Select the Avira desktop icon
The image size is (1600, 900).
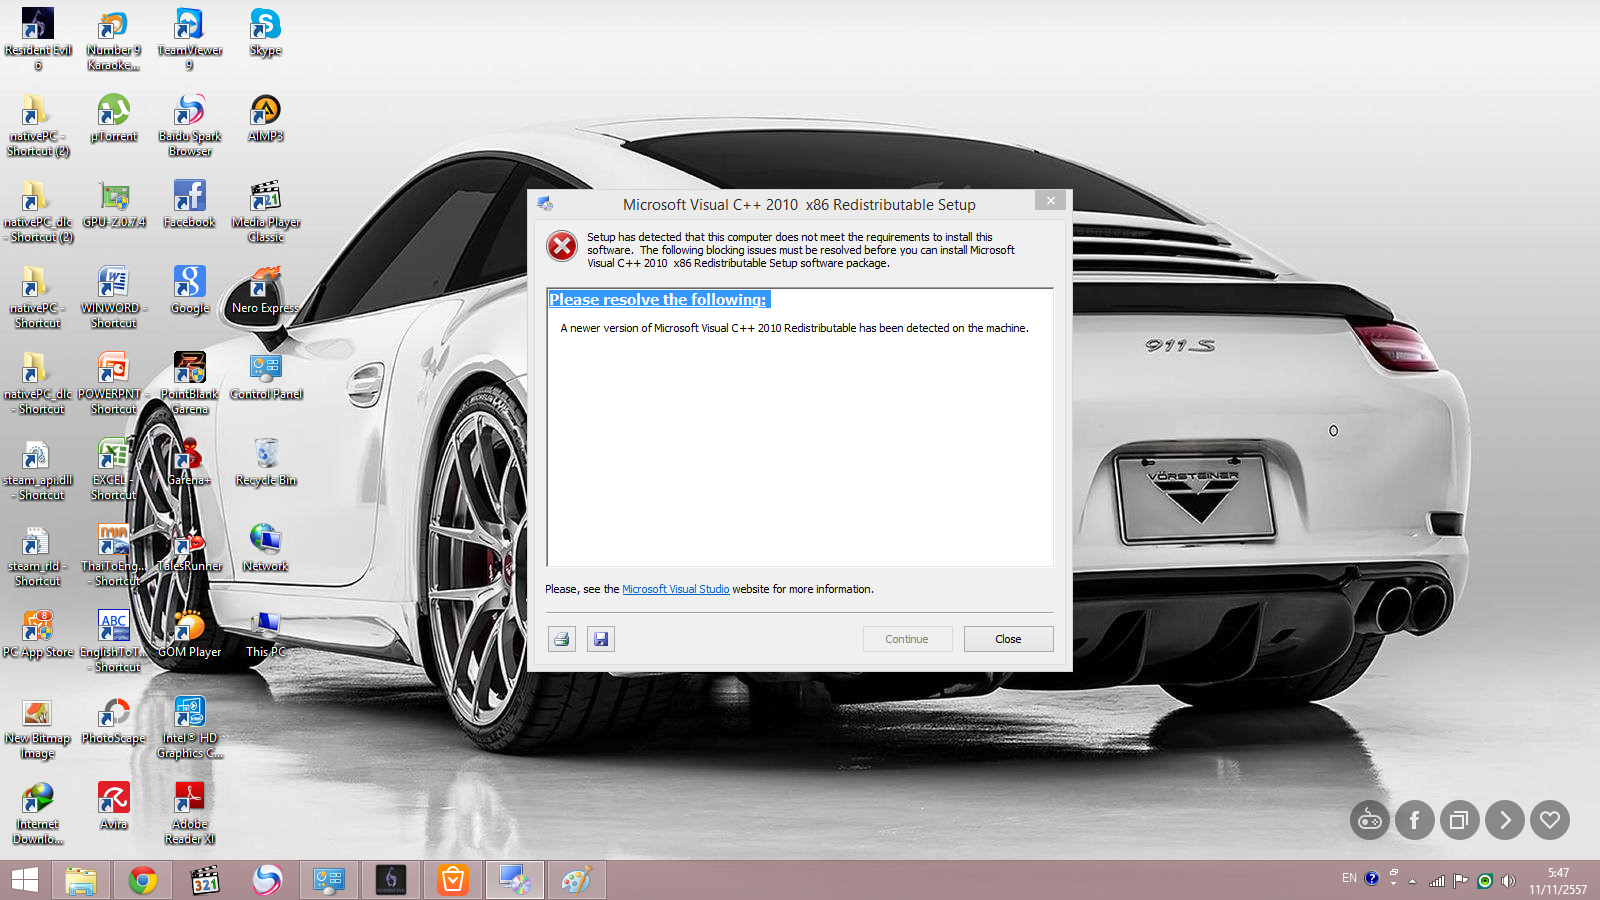(x=113, y=805)
